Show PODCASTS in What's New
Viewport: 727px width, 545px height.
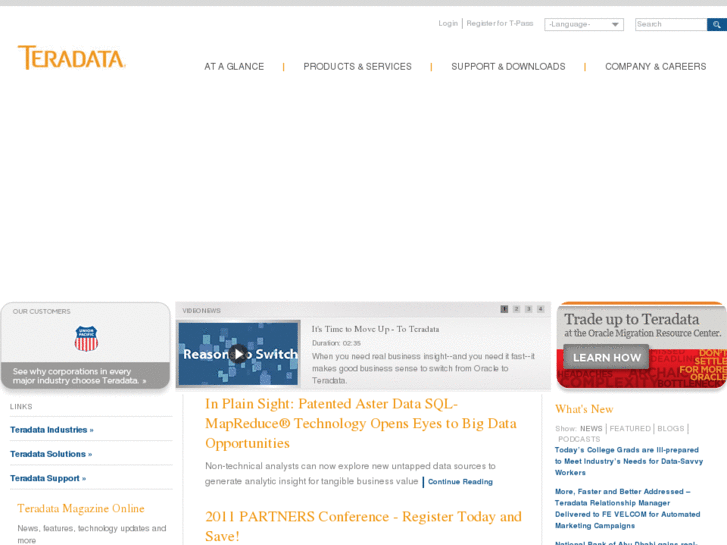pos(579,439)
